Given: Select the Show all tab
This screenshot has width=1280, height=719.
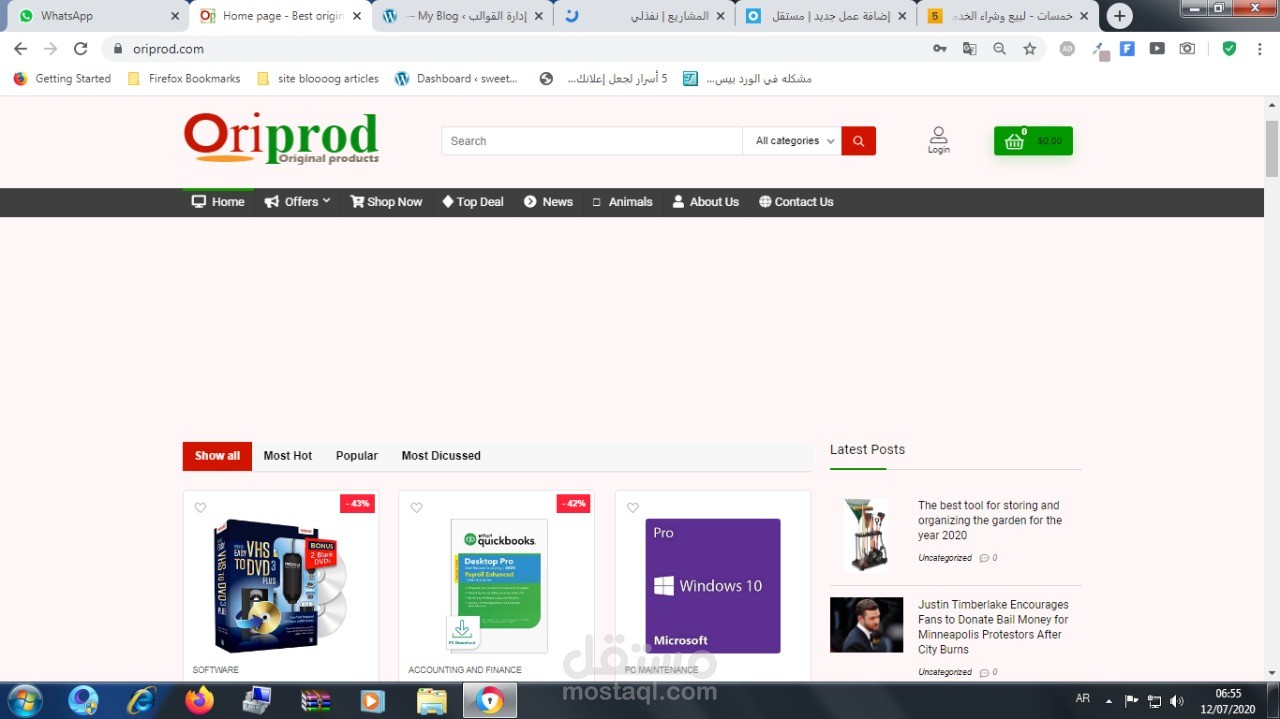Looking at the screenshot, I should [x=217, y=456].
